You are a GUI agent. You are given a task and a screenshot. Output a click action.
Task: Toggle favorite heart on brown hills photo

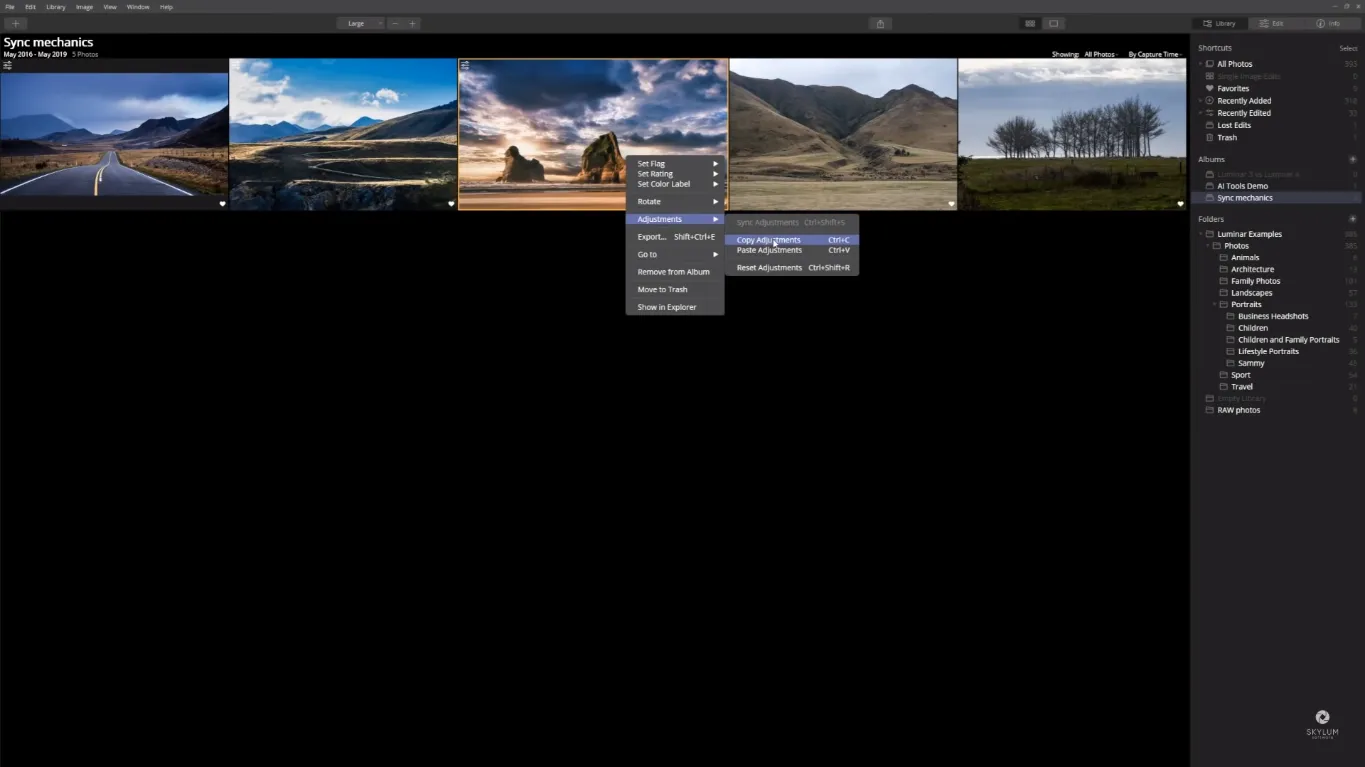point(951,204)
